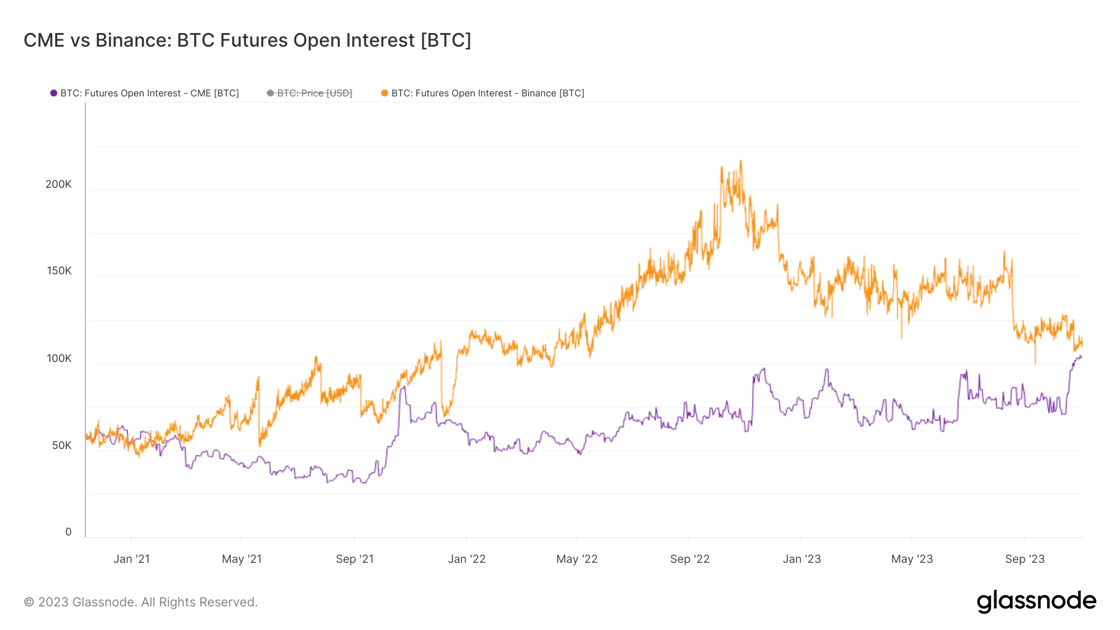Click the chart title text
This screenshot has height=630, width=1120.
247,40
